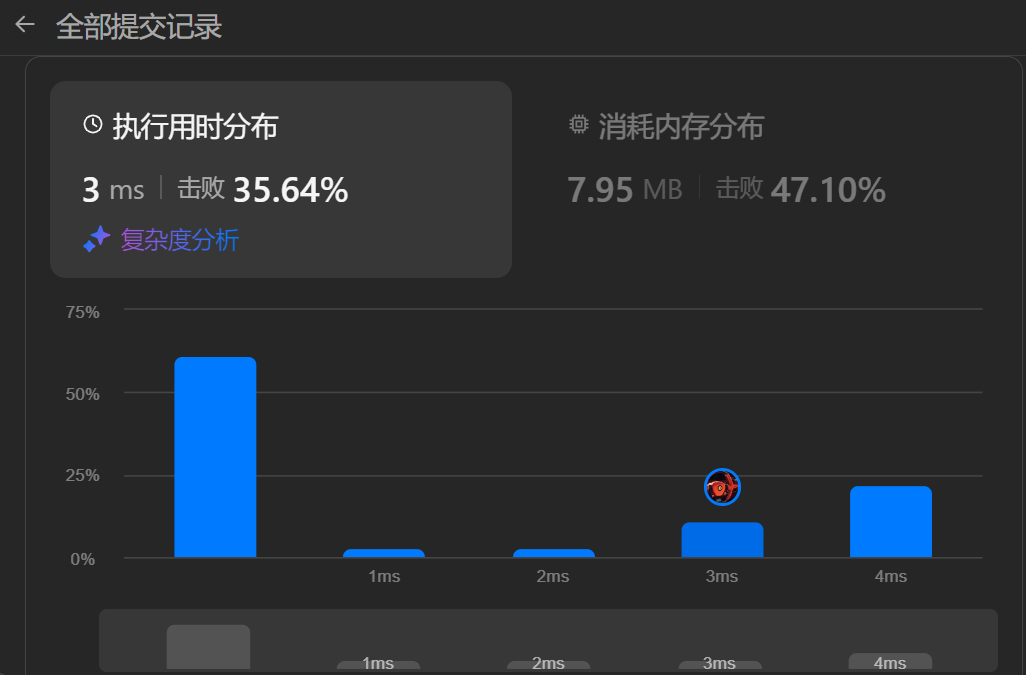Click the sparkle icon beside 复杂度分析
The image size is (1026, 675).
click(x=97, y=239)
